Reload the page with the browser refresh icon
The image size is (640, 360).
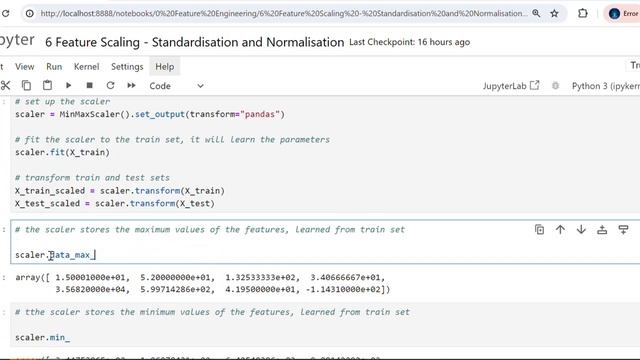tap(5, 13)
